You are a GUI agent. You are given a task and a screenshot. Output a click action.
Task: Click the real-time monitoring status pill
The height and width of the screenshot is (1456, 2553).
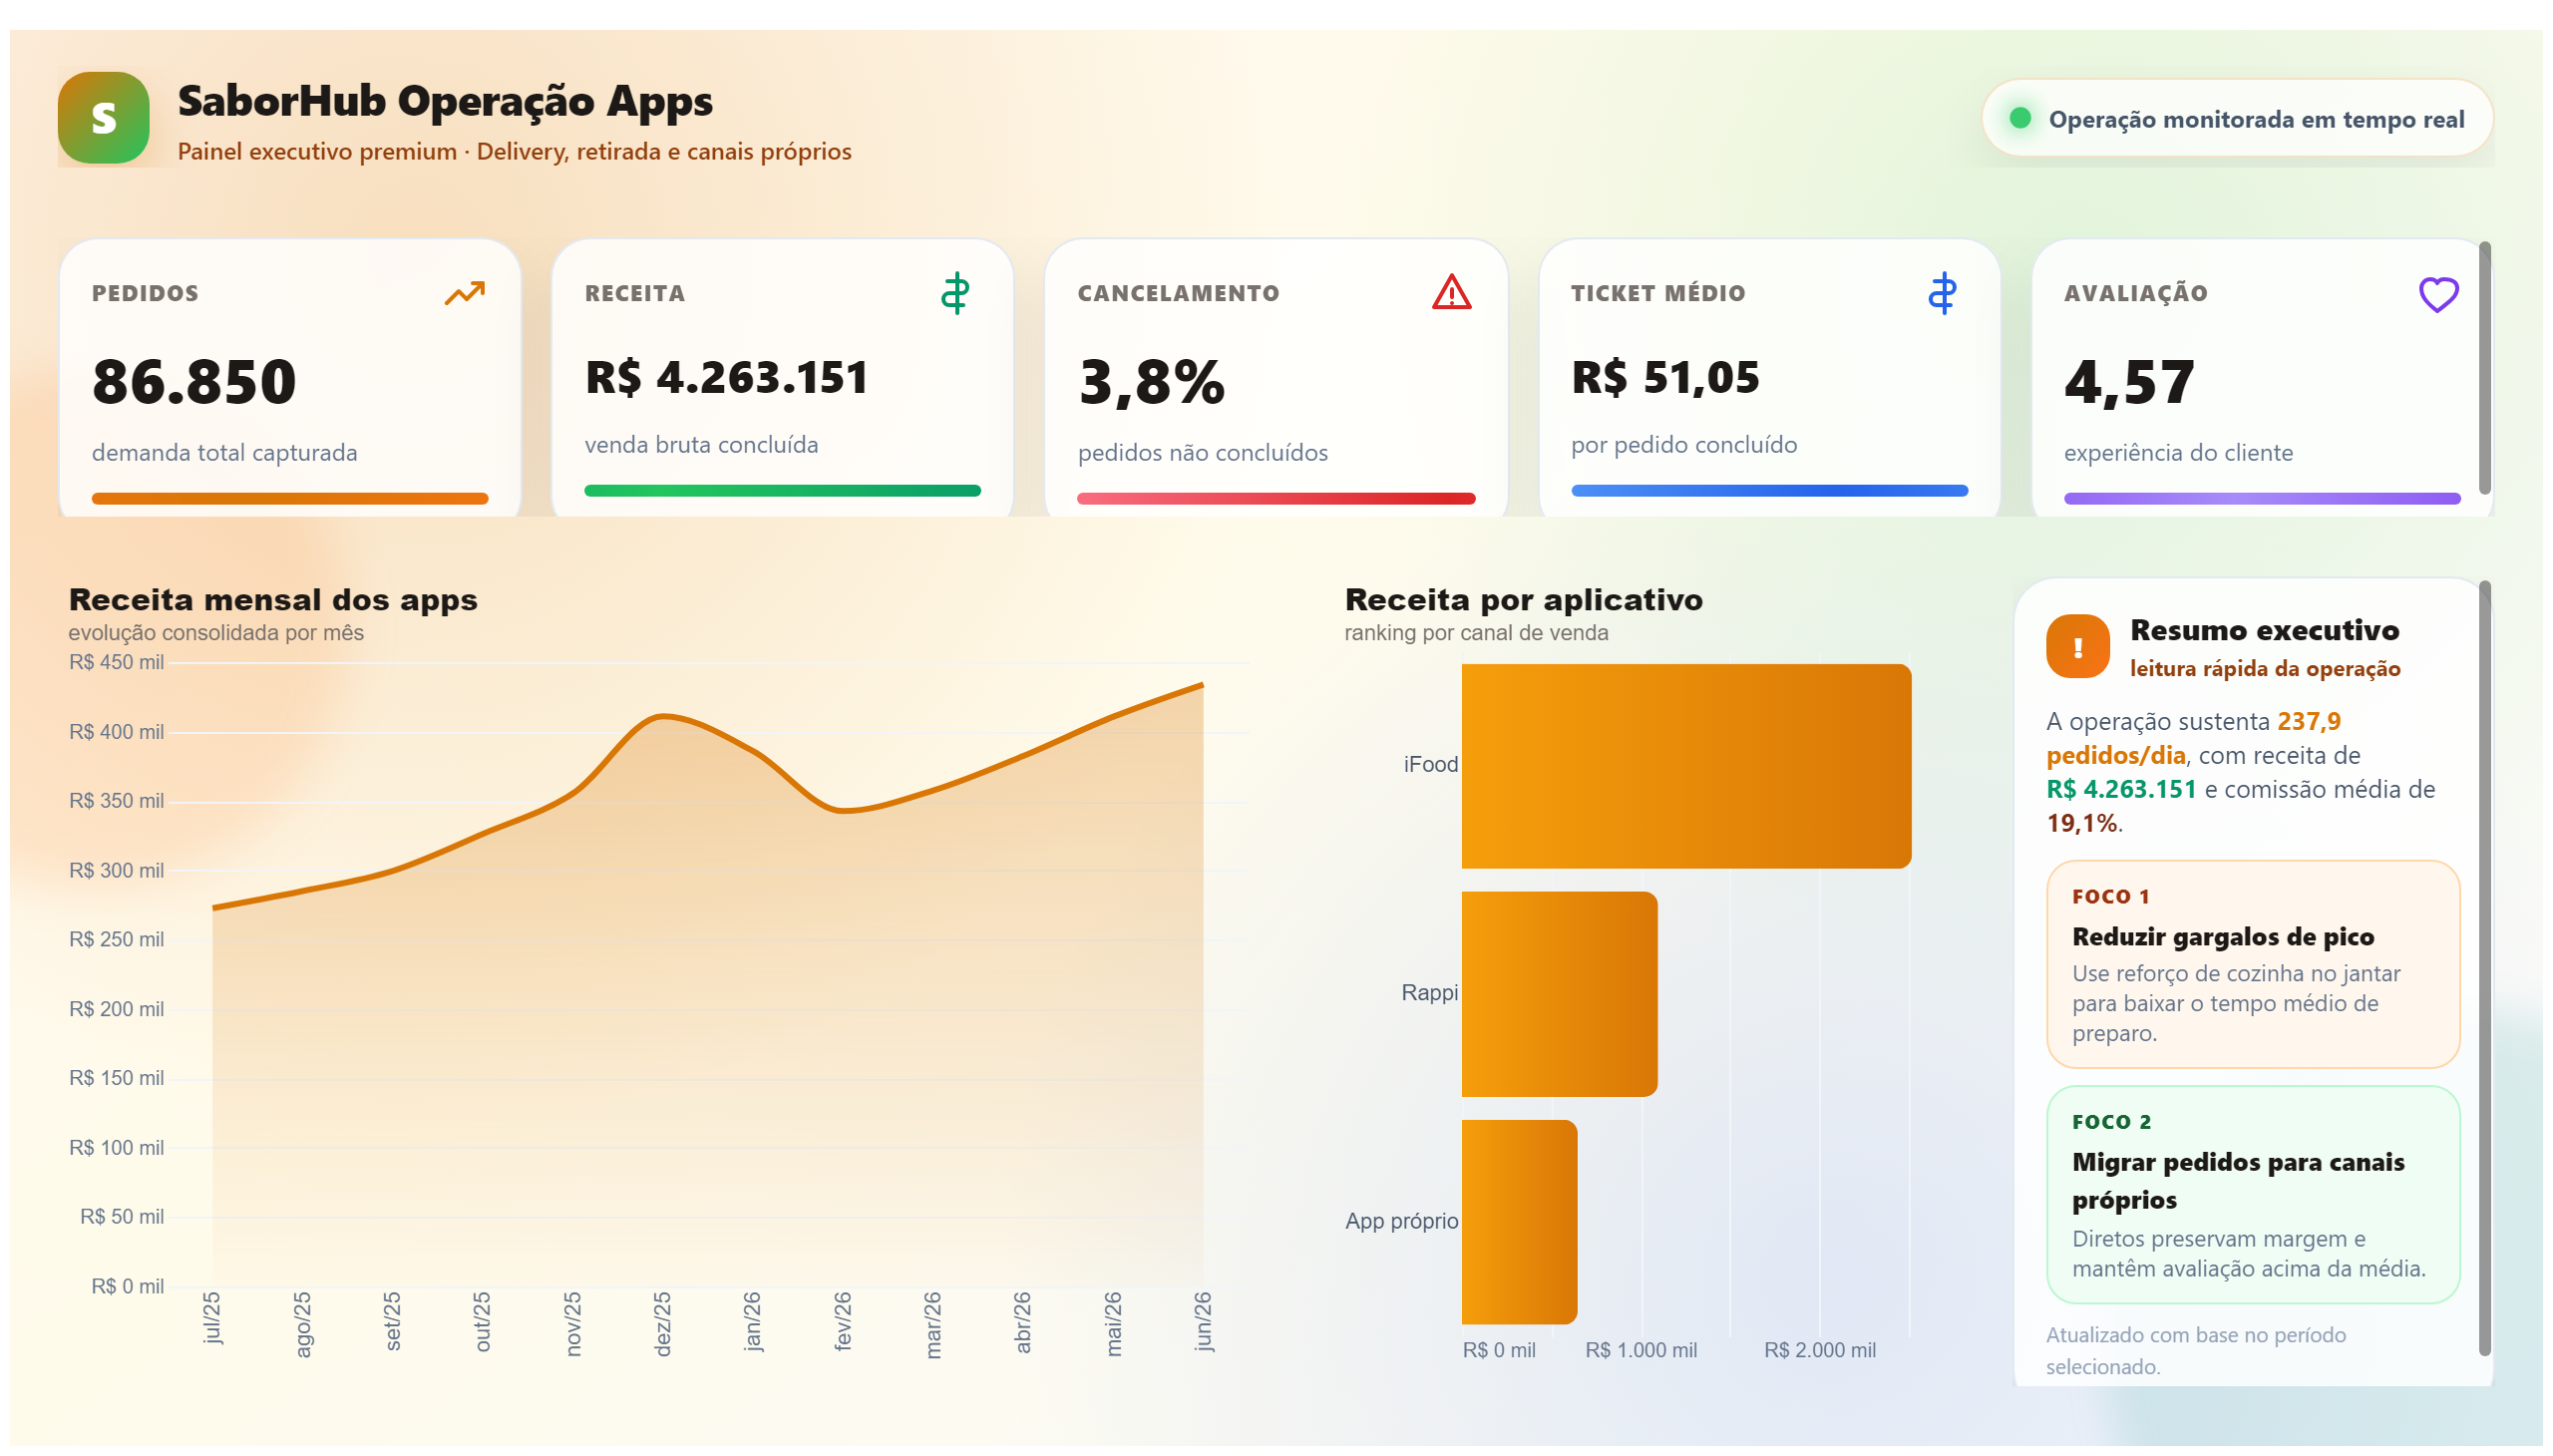(x=2236, y=119)
